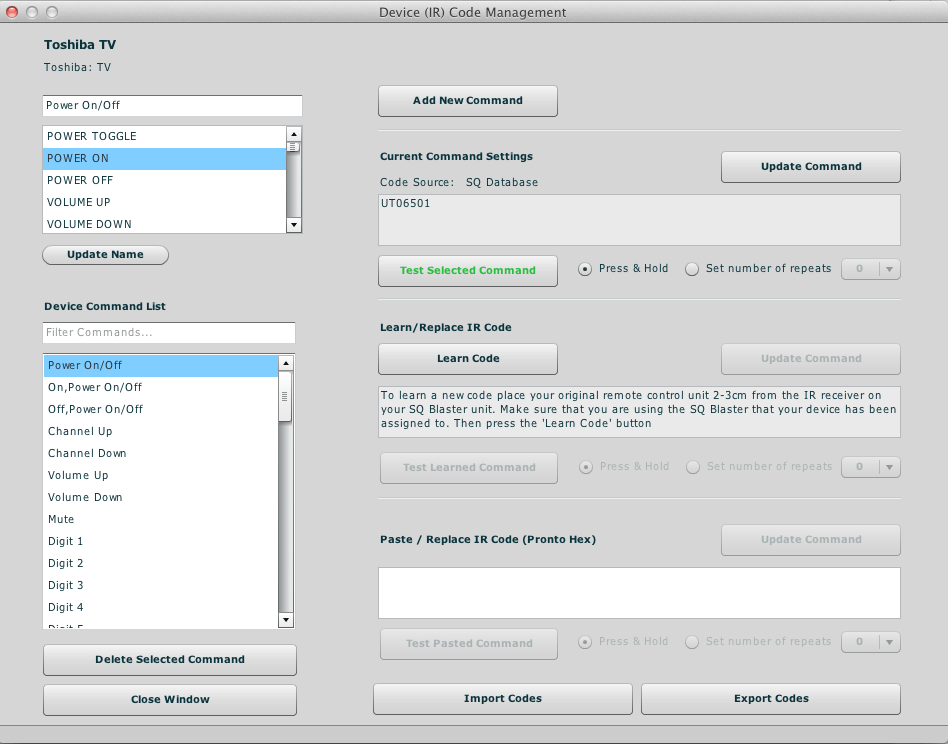Click down arrow of the POWER command list scrollbar

(294, 225)
